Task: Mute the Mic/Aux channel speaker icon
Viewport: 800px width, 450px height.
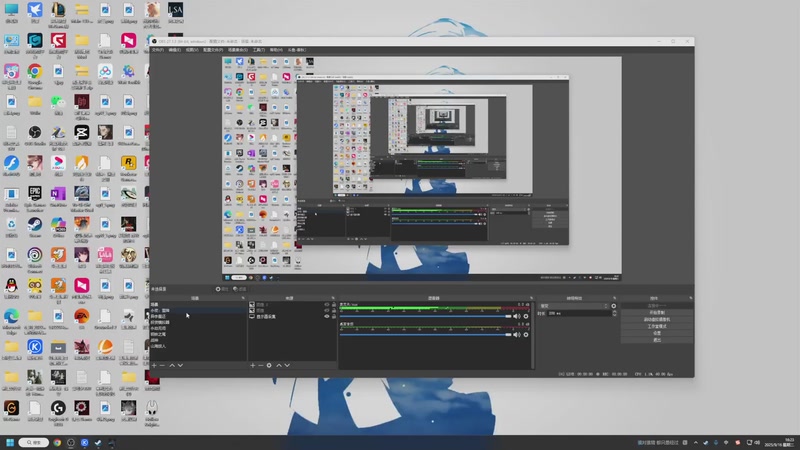Action: 517,316
